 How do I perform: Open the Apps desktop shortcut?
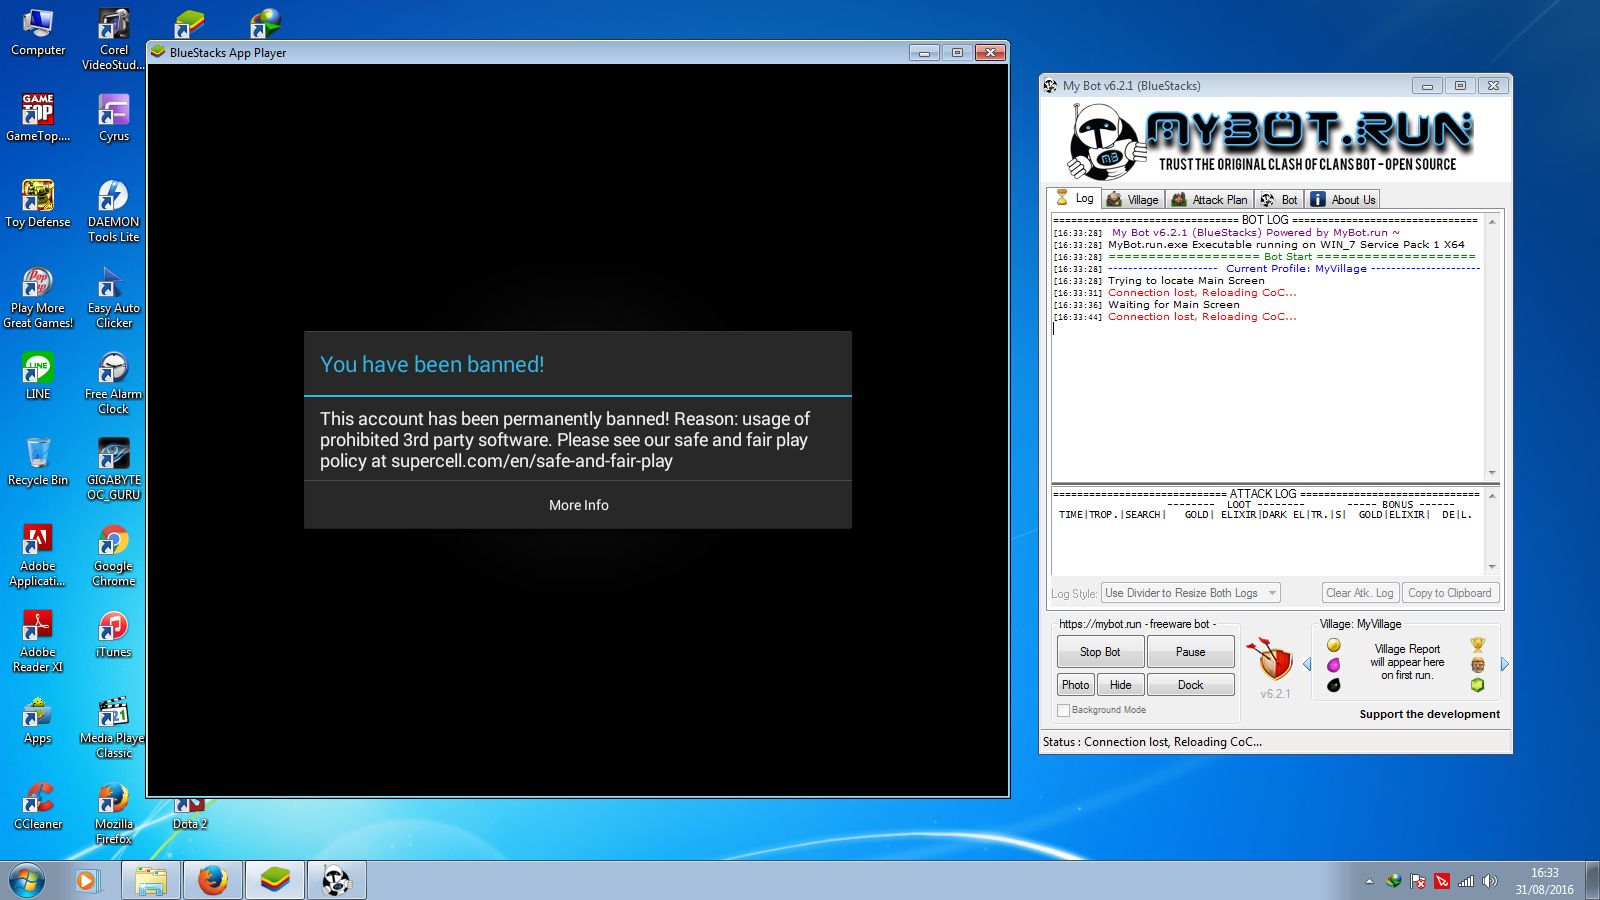38,720
